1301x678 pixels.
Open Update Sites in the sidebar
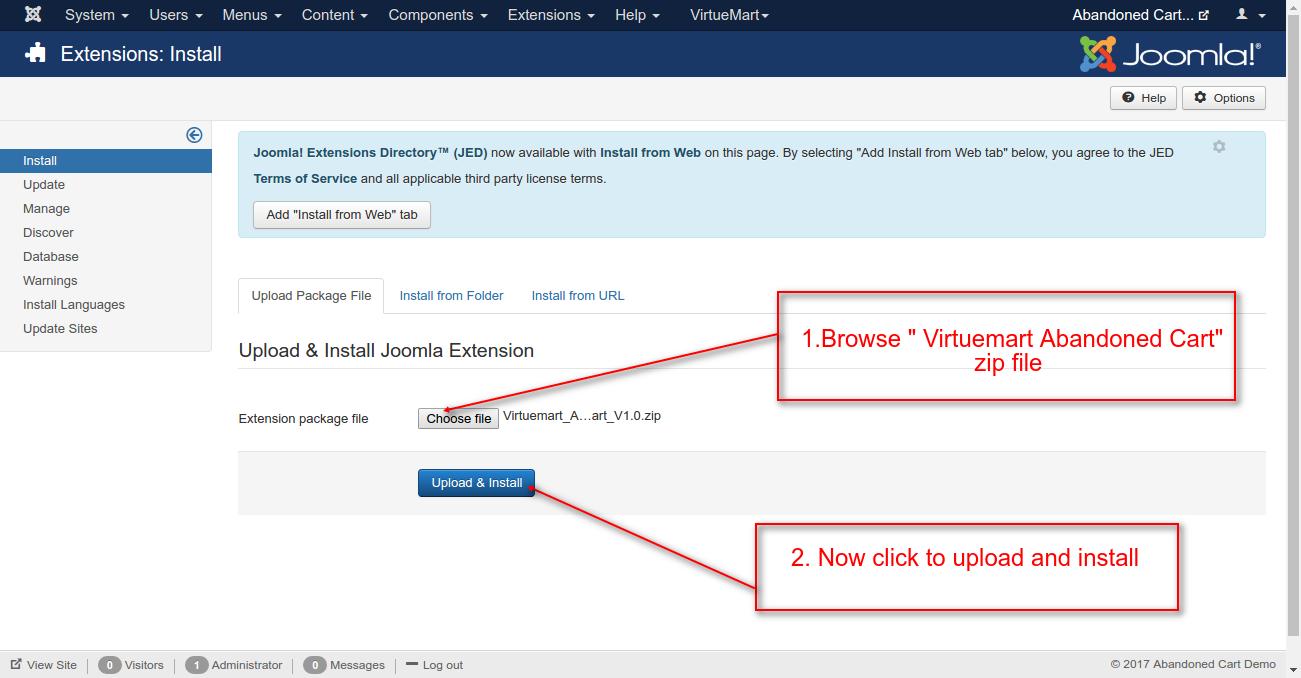pos(60,329)
